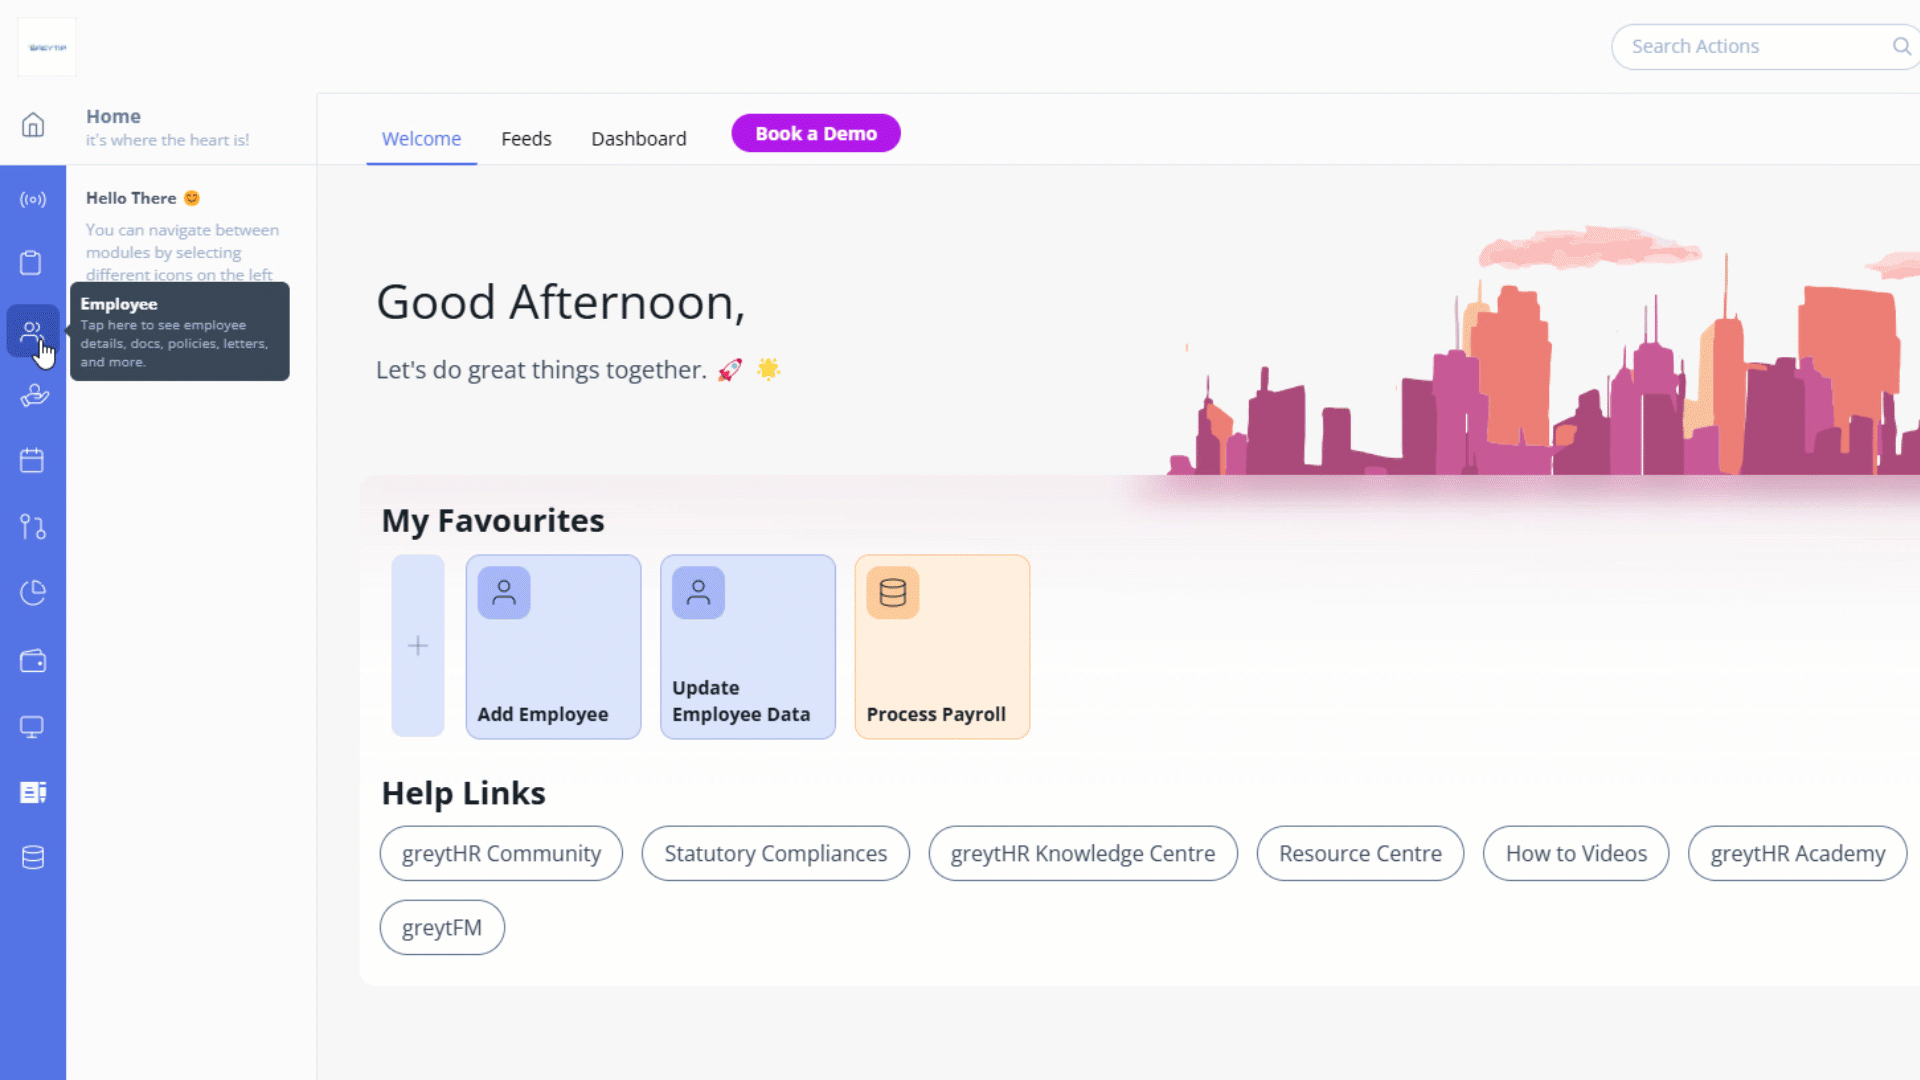This screenshot has width=1920, height=1080.
Task: Click the Book a Demo button
Action: 815,134
